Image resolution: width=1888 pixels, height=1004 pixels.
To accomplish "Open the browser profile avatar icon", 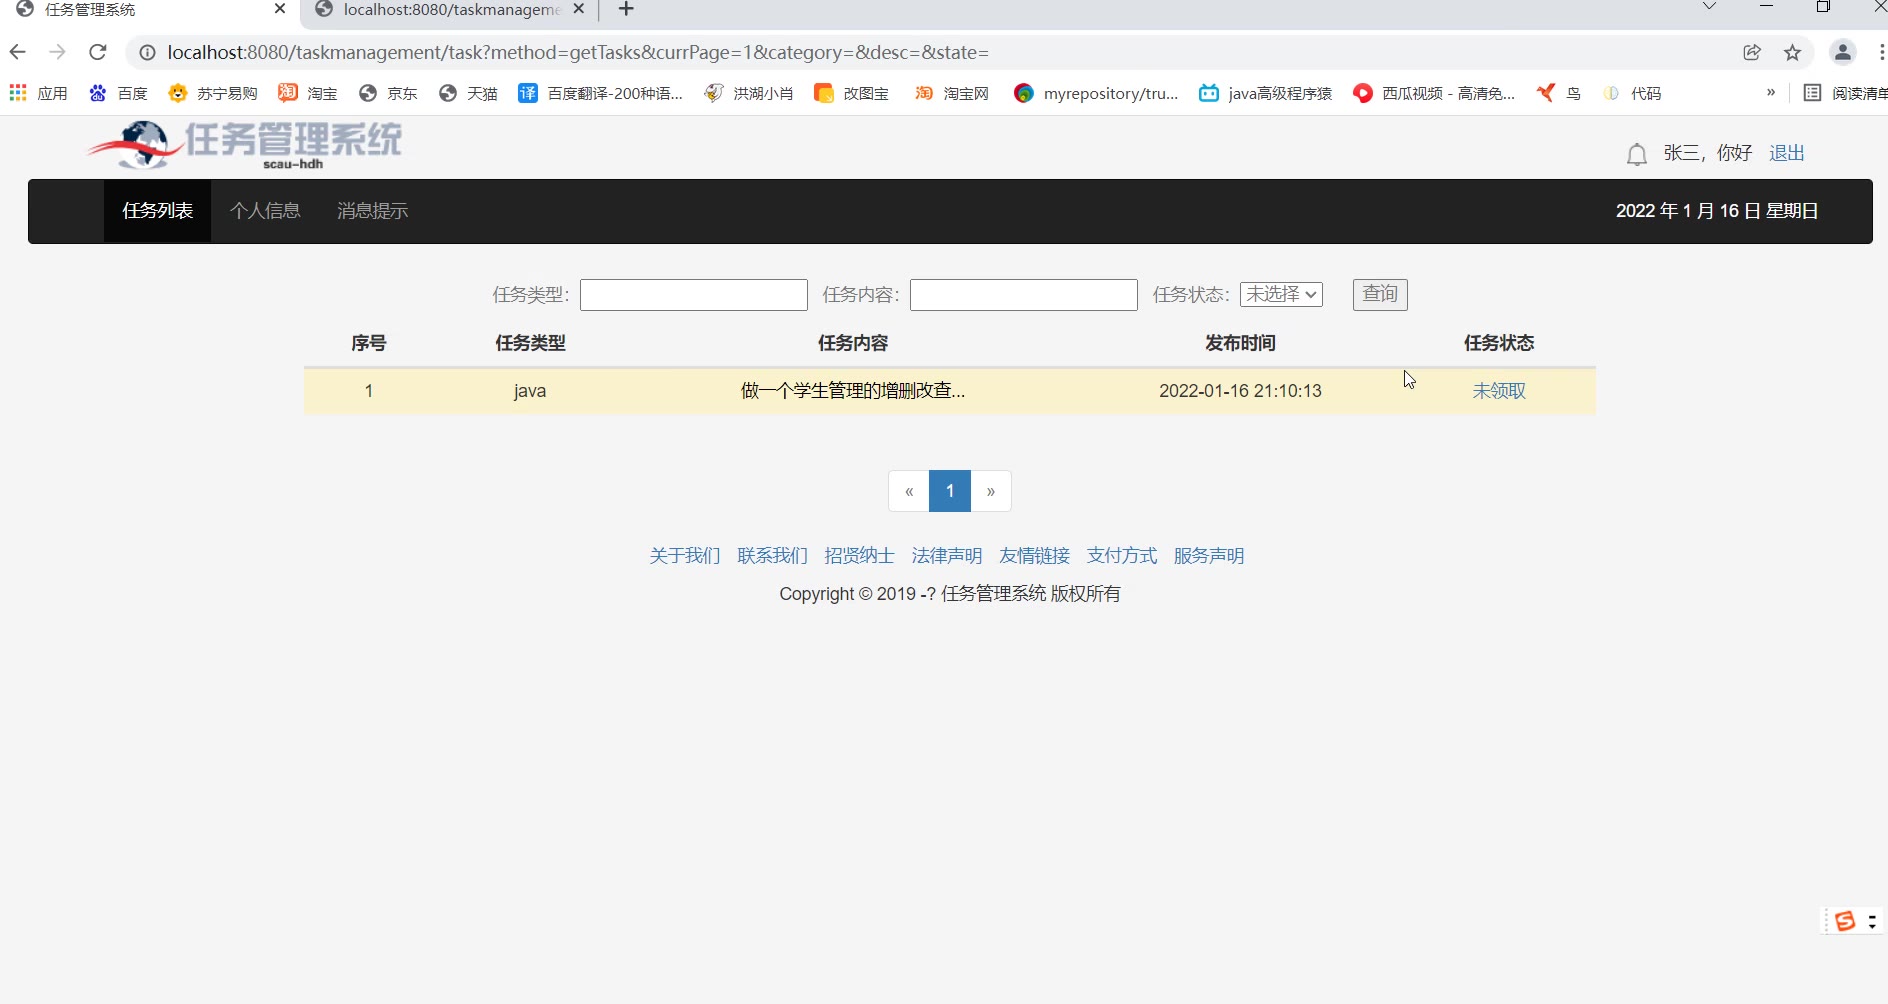I will point(1843,52).
